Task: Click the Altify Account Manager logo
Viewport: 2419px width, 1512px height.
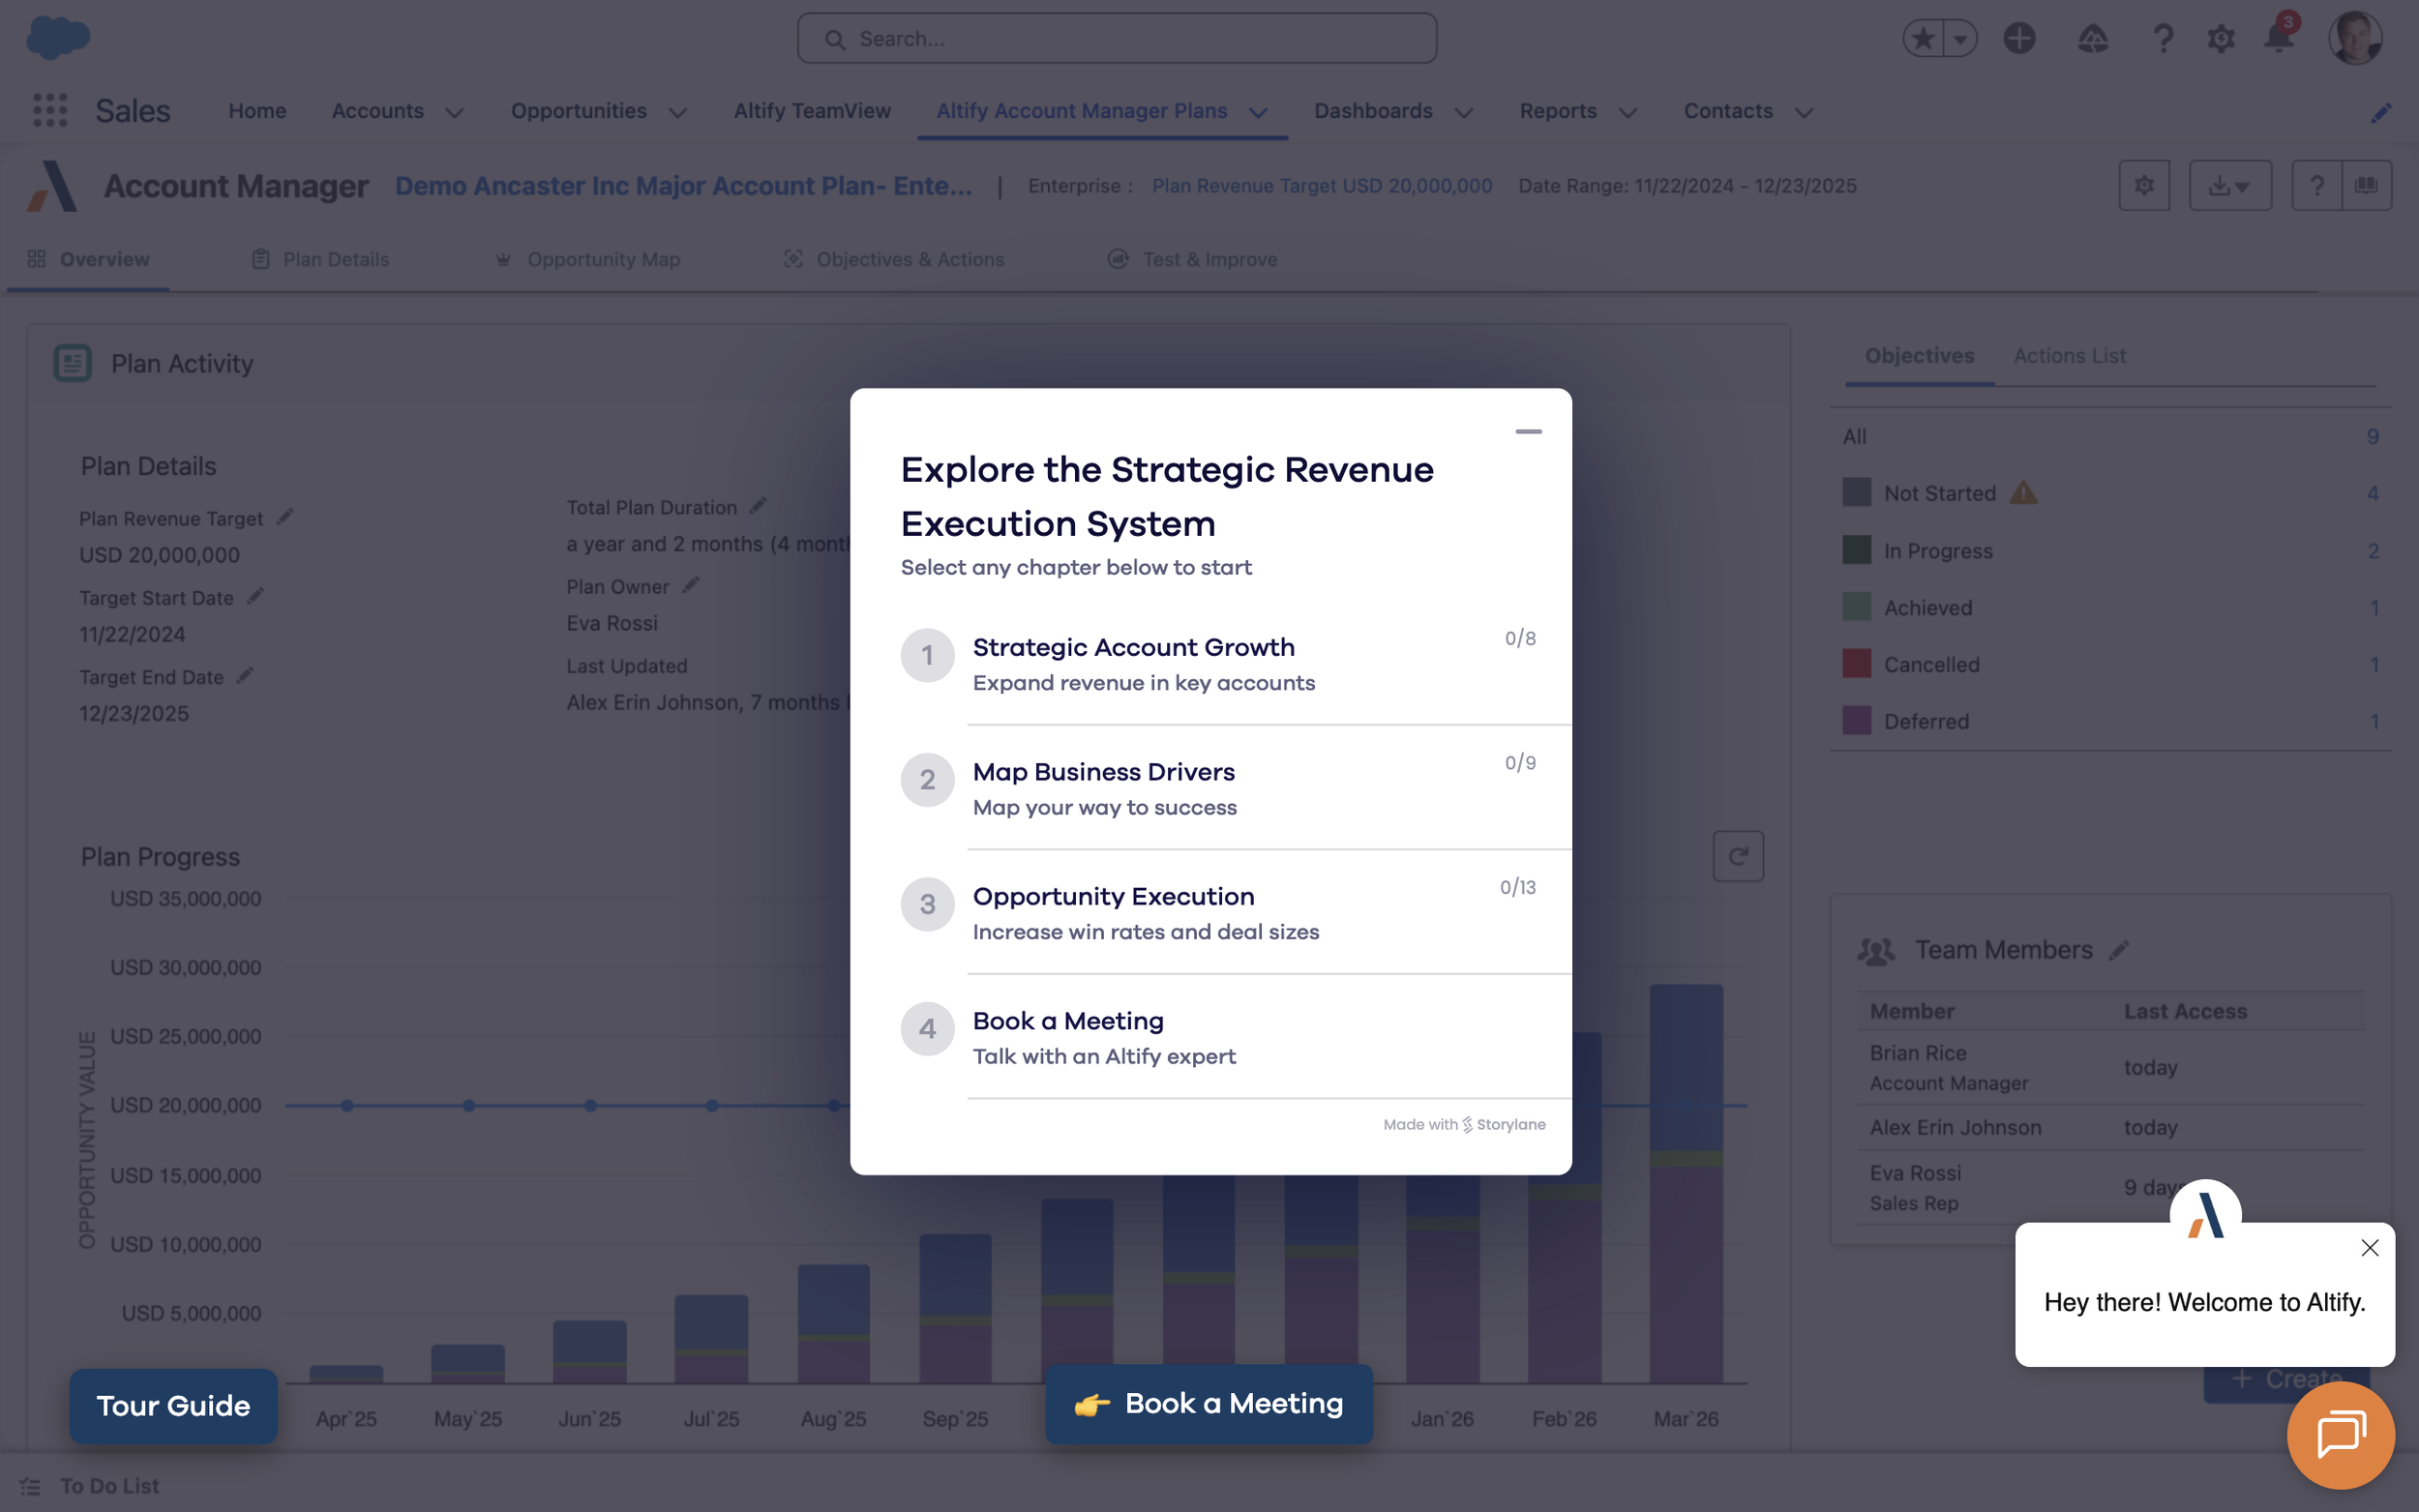Action: pyautogui.click(x=52, y=186)
